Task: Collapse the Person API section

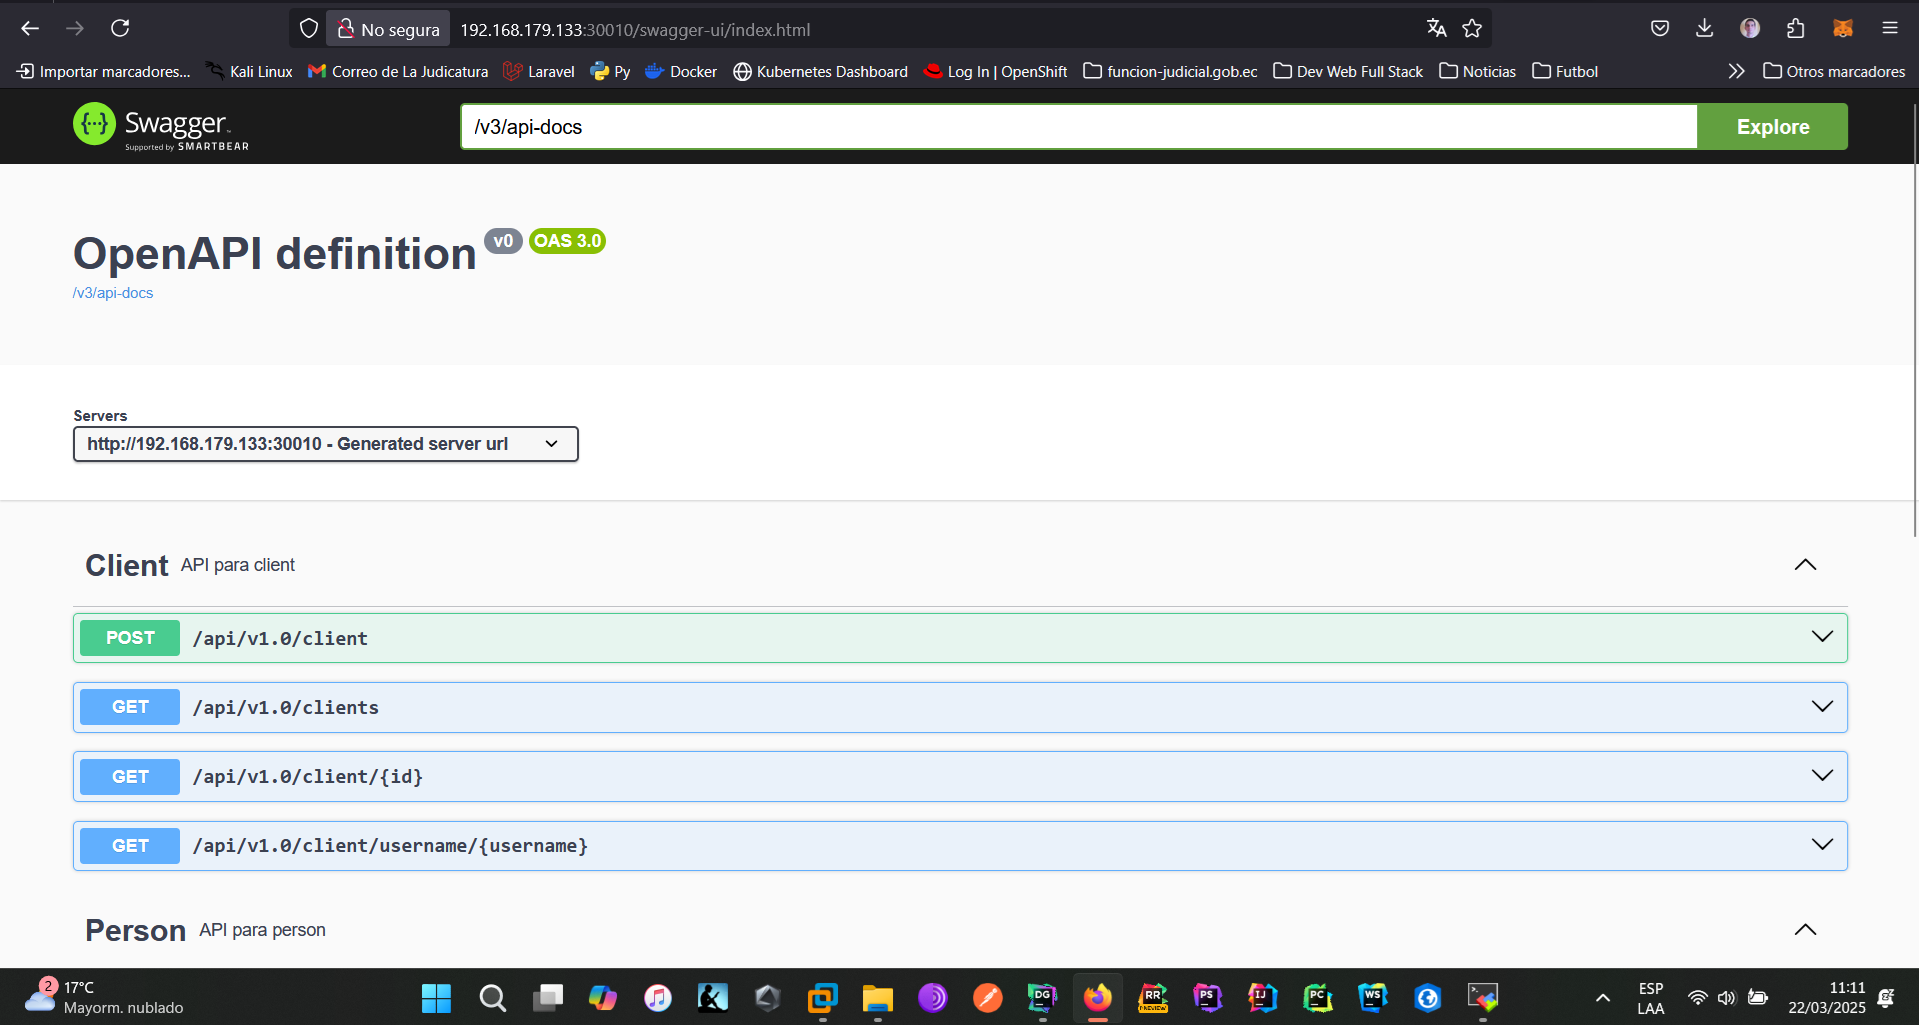Action: click(x=1805, y=930)
